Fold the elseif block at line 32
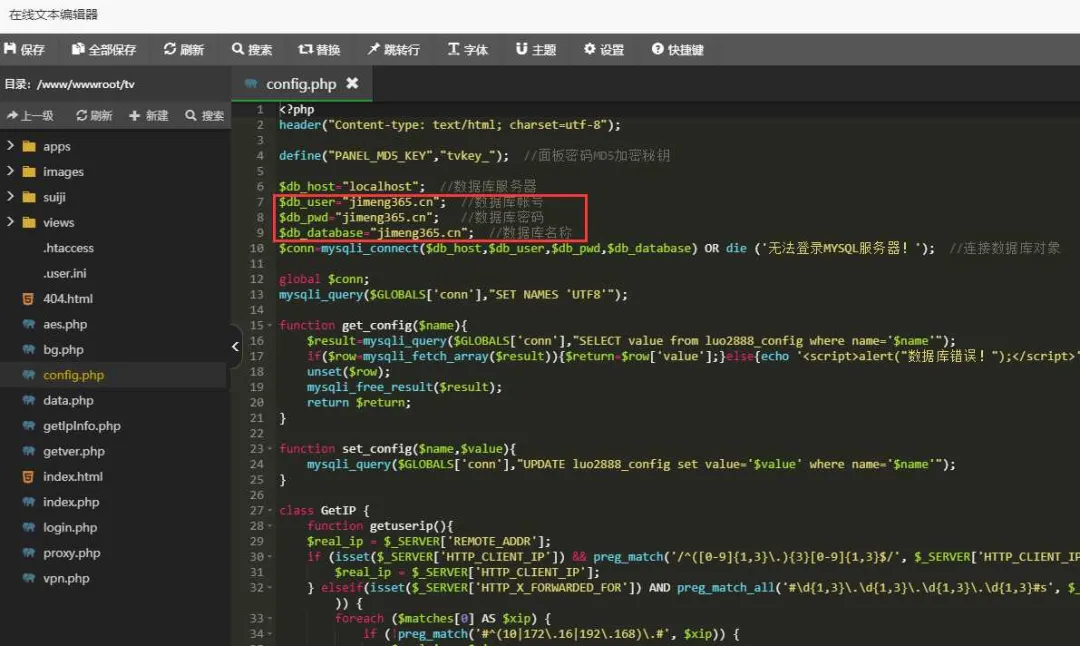The height and width of the screenshot is (646, 1080). tap(269, 587)
